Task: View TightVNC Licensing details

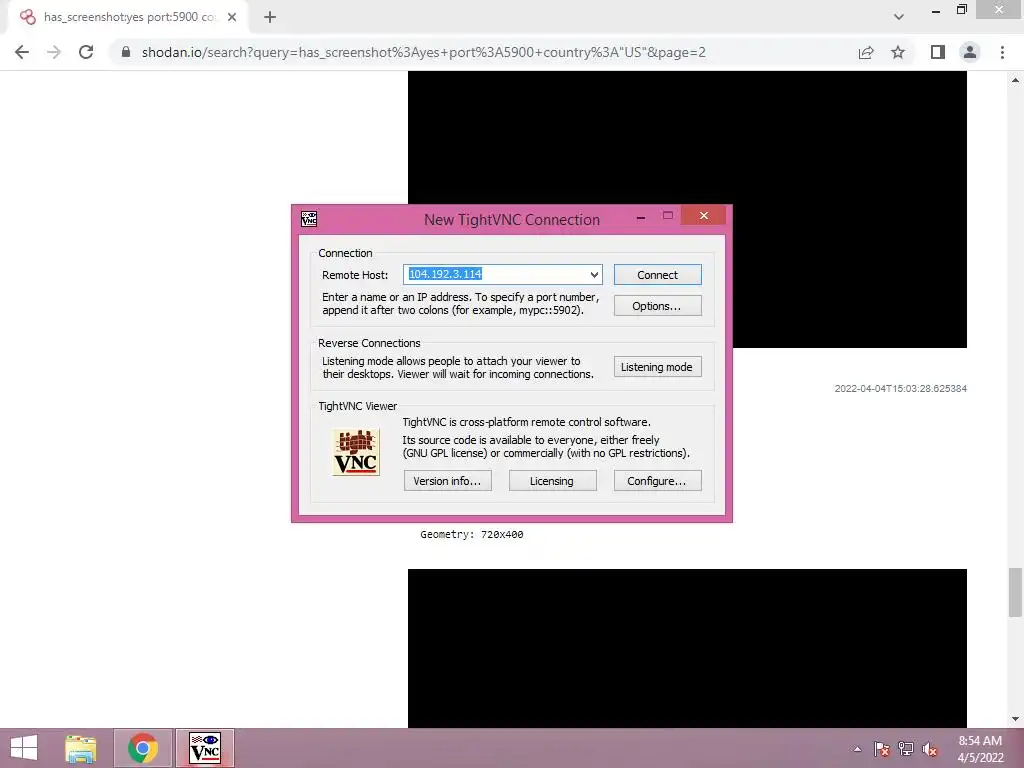Action: (x=552, y=481)
